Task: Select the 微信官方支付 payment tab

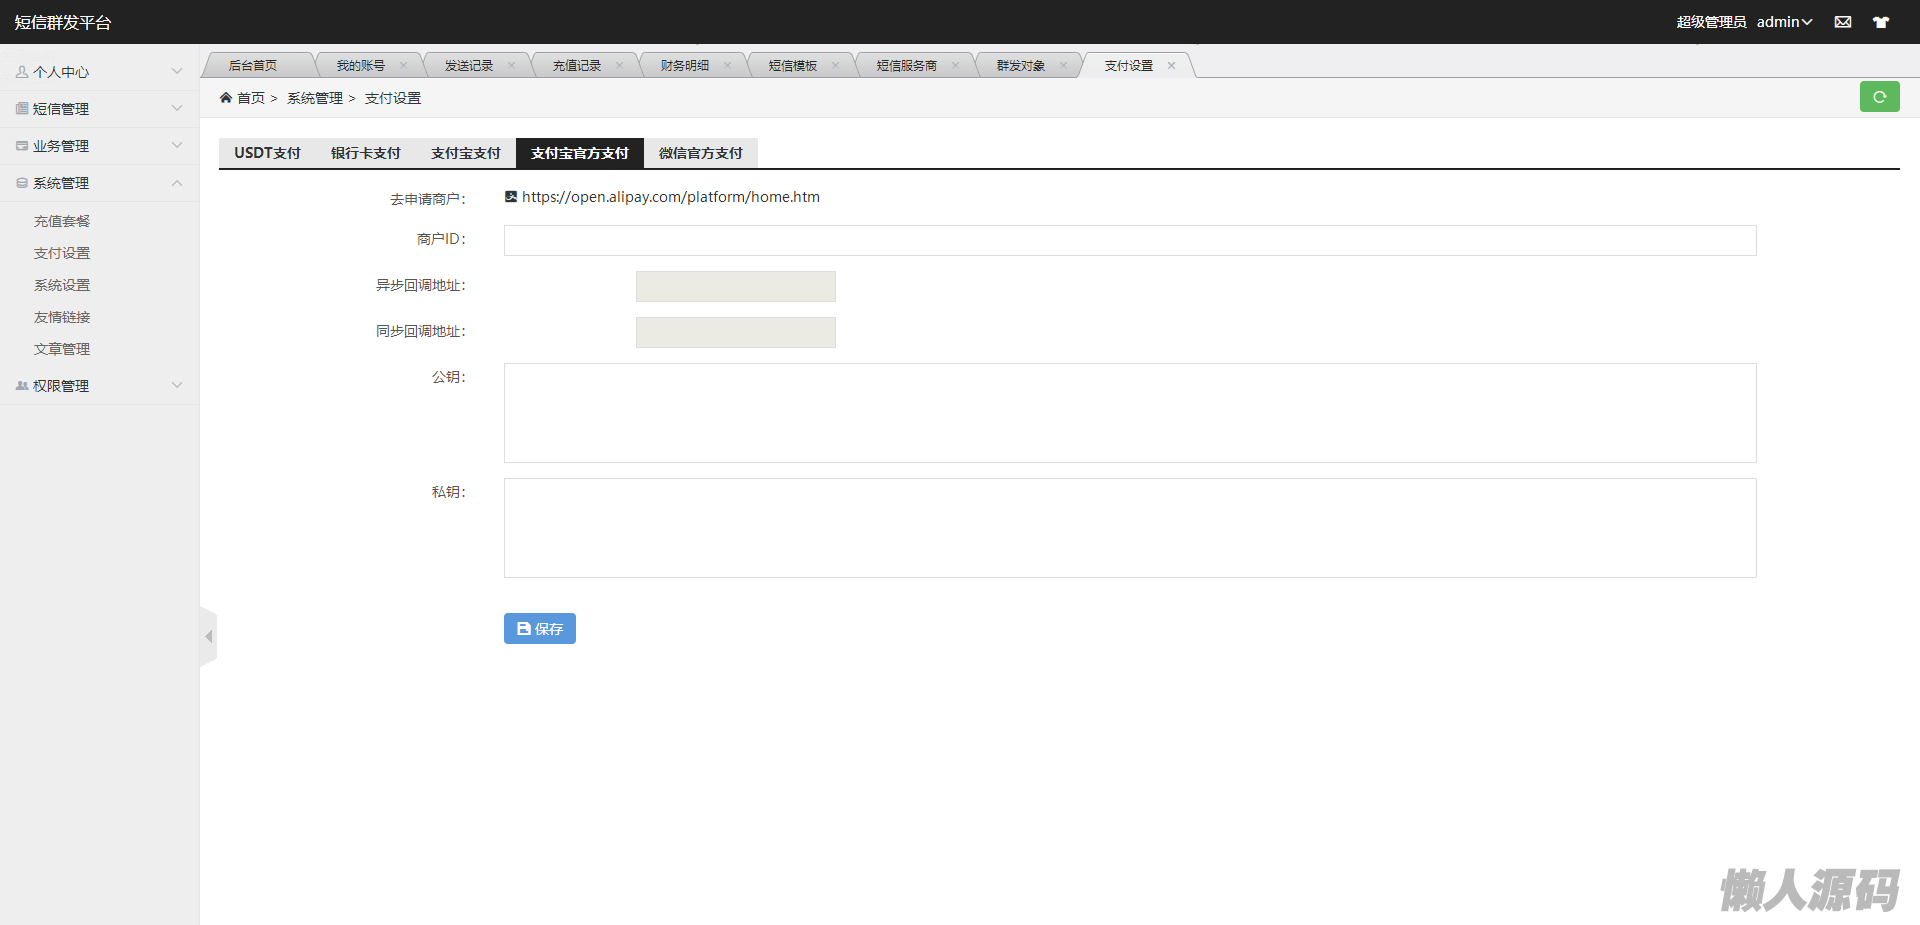Action: 701,153
